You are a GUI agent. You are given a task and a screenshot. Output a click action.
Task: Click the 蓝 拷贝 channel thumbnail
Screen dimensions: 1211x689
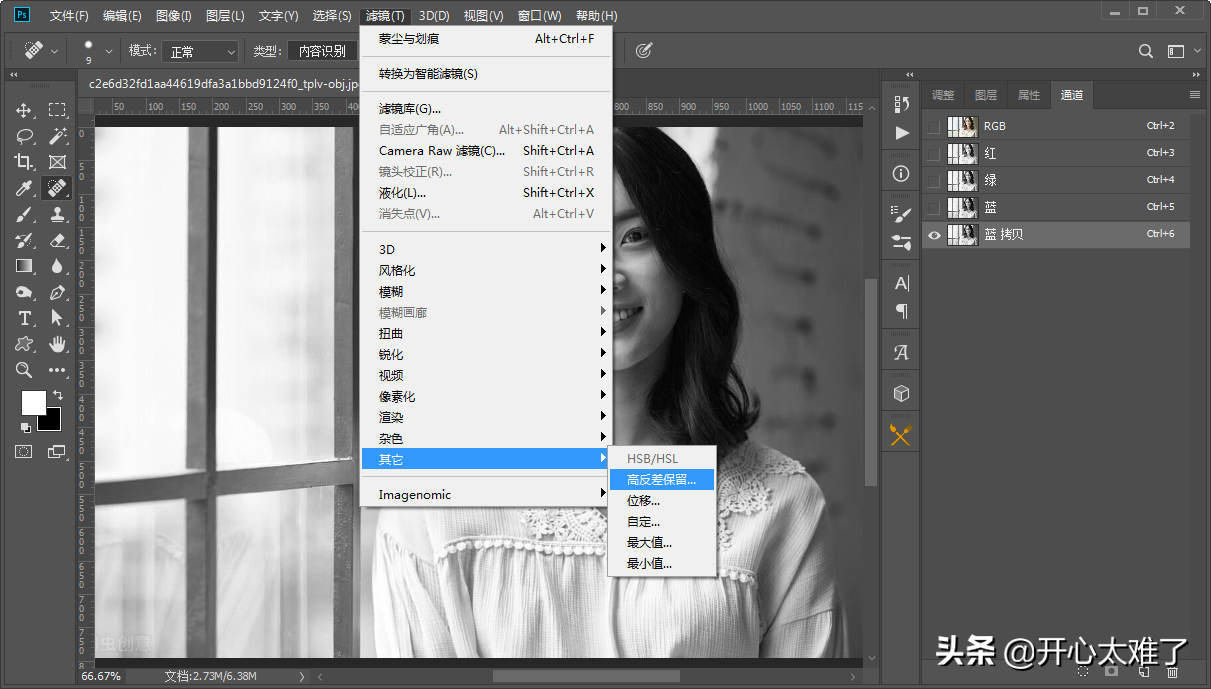(x=963, y=234)
